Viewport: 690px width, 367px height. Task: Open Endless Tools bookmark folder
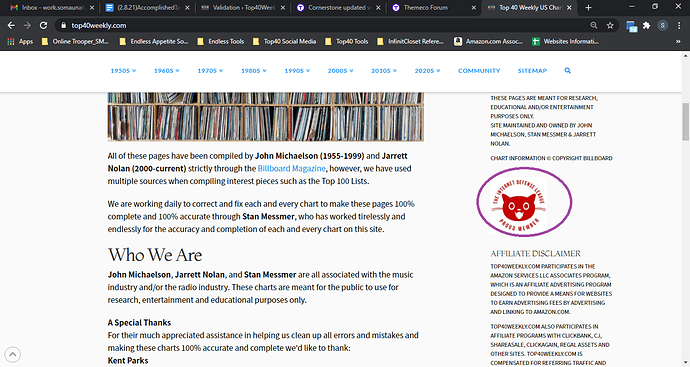(220, 41)
